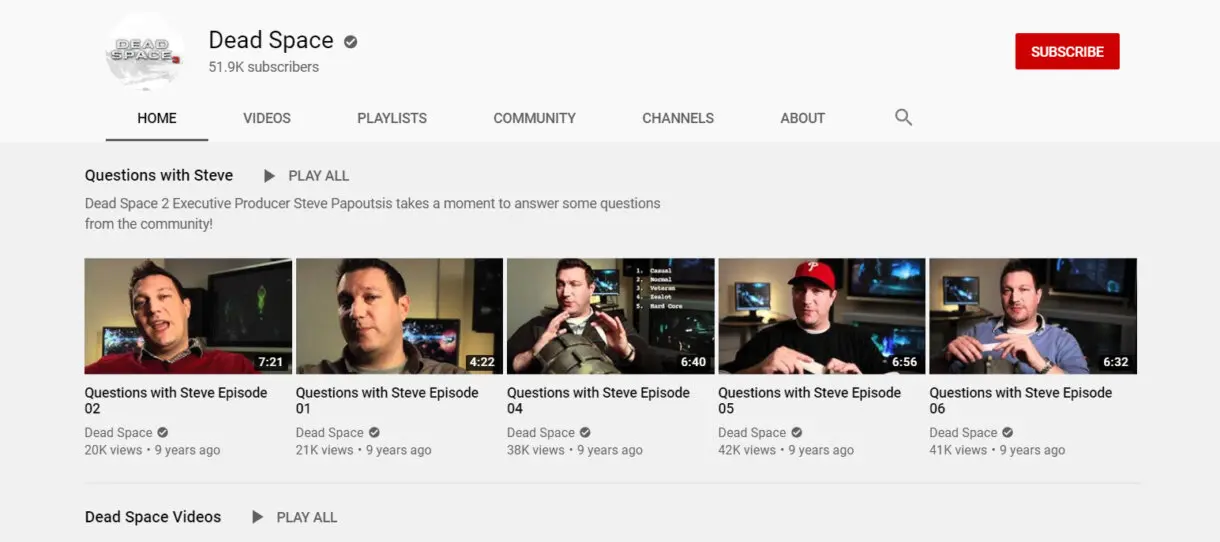Open the Channels tab
This screenshot has height=542, width=1220.
678,118
